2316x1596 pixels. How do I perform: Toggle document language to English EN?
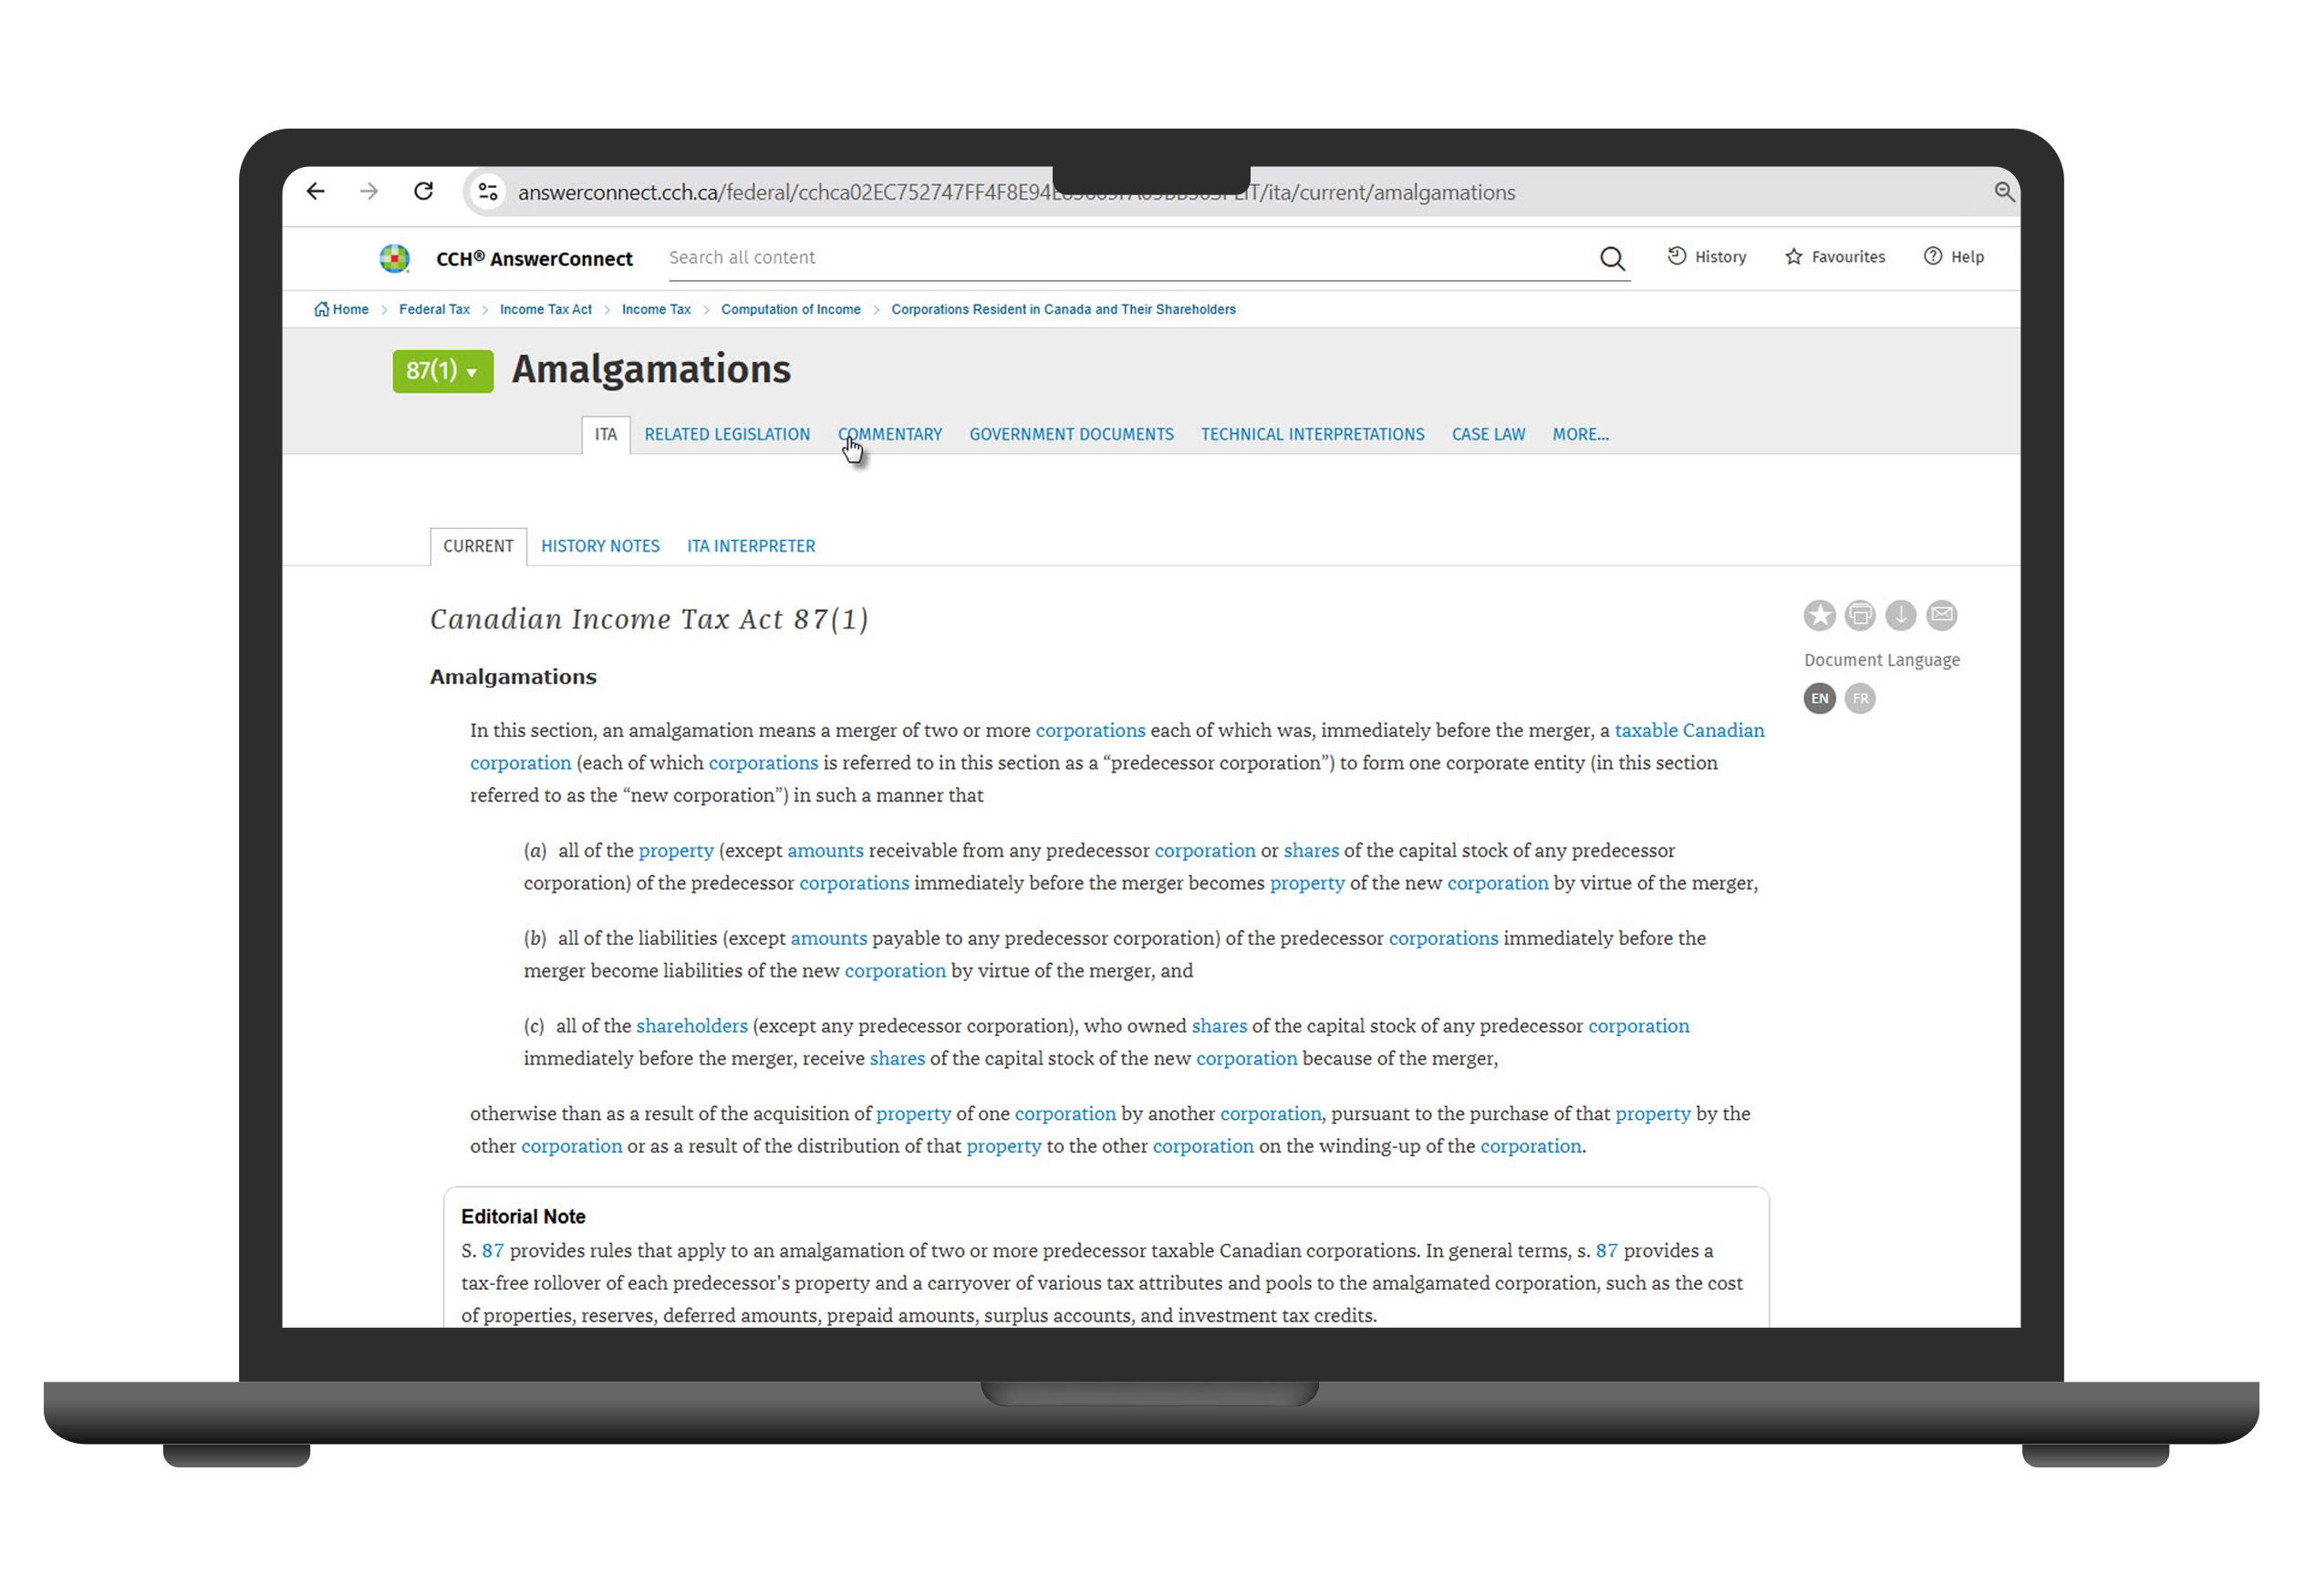[1822, 697]
